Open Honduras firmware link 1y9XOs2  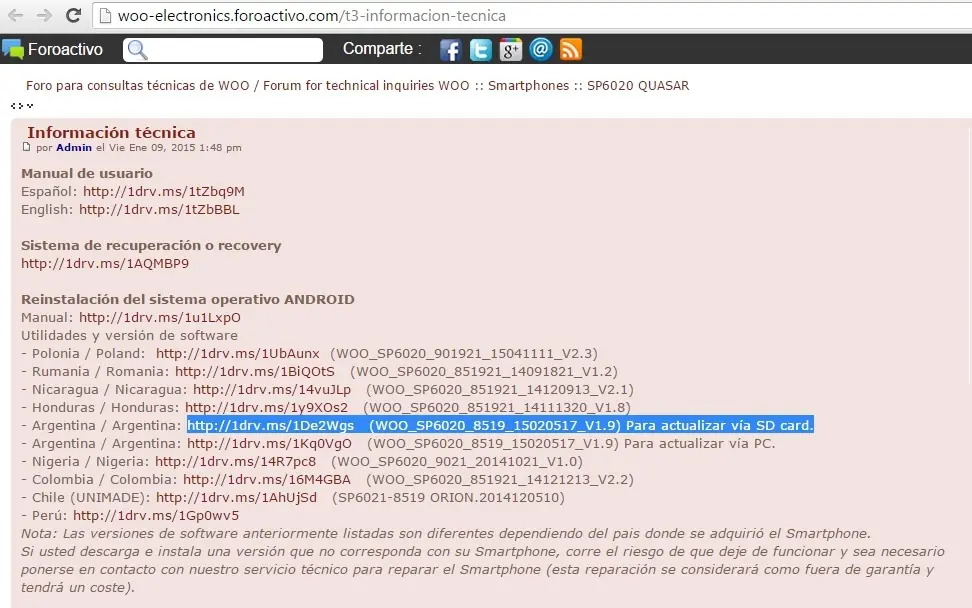click(267, 407)
